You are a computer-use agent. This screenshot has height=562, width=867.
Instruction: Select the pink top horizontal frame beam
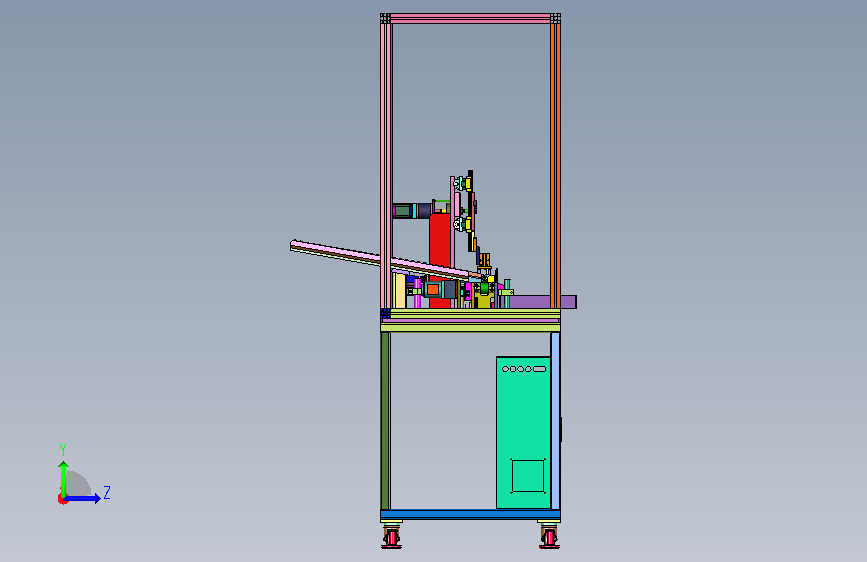click(471, 18)
